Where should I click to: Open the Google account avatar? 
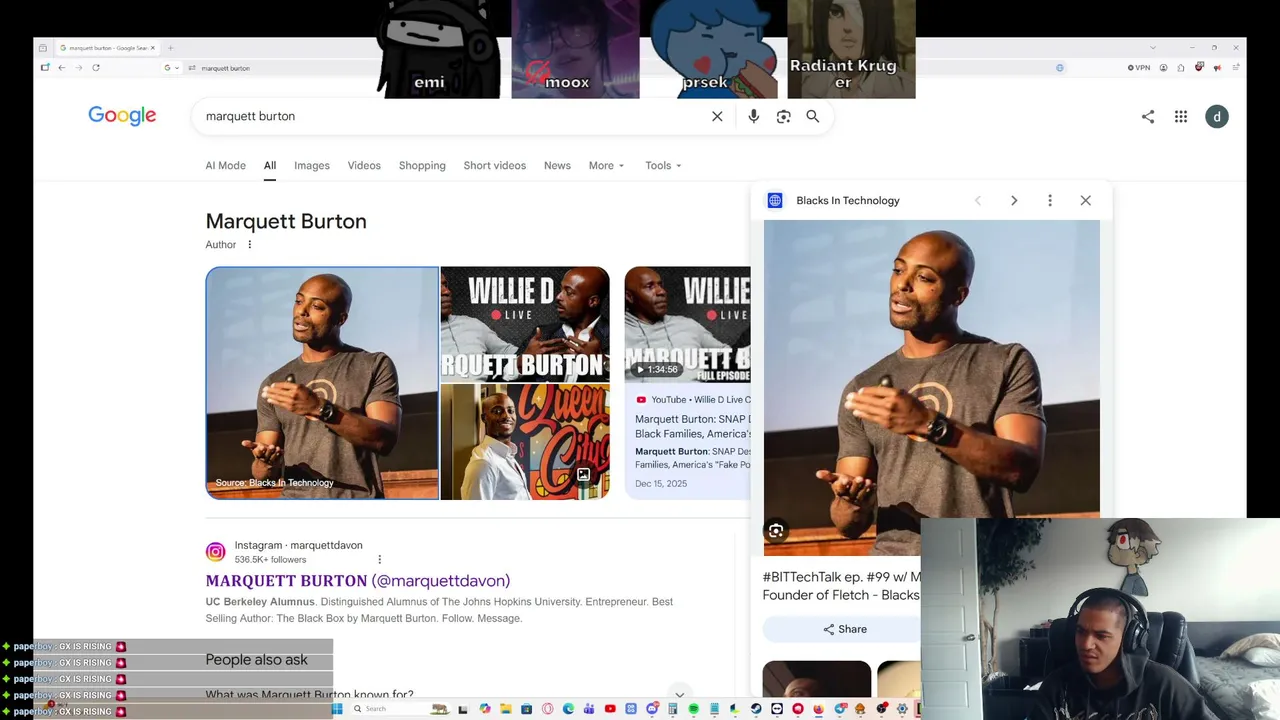[1217, 117]
